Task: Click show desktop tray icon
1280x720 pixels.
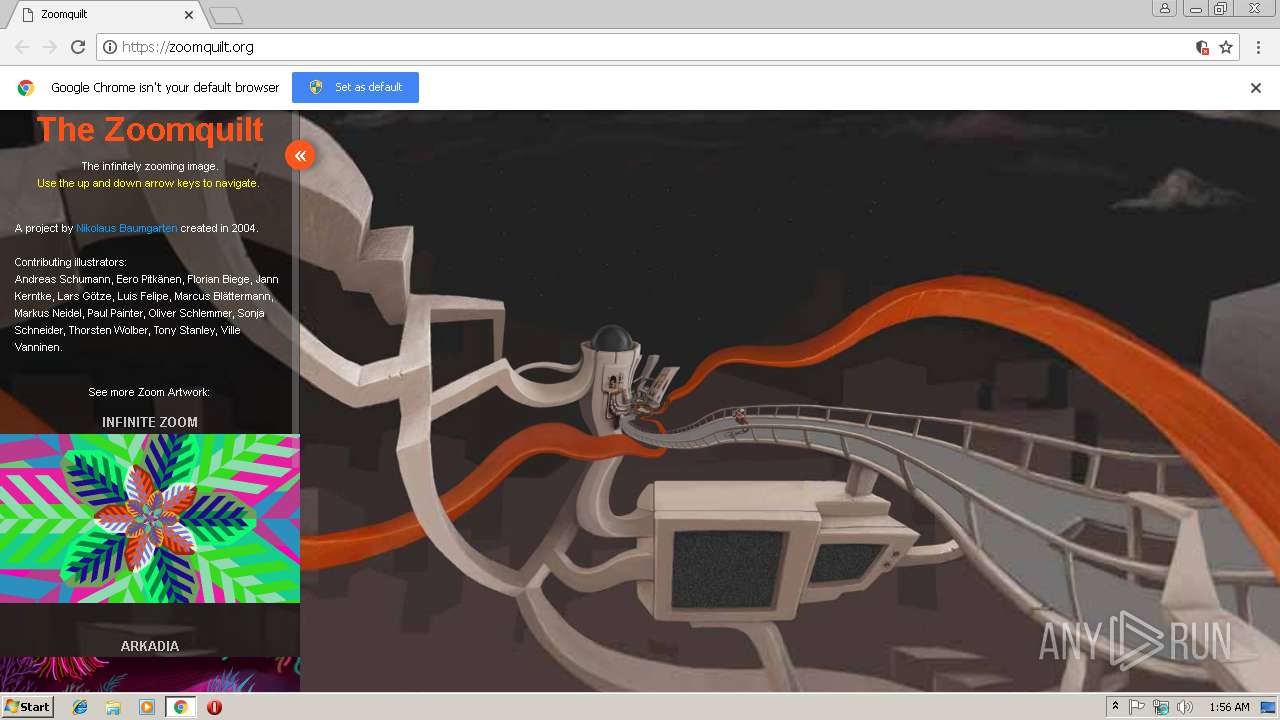Action: (x=1268, y=707)
